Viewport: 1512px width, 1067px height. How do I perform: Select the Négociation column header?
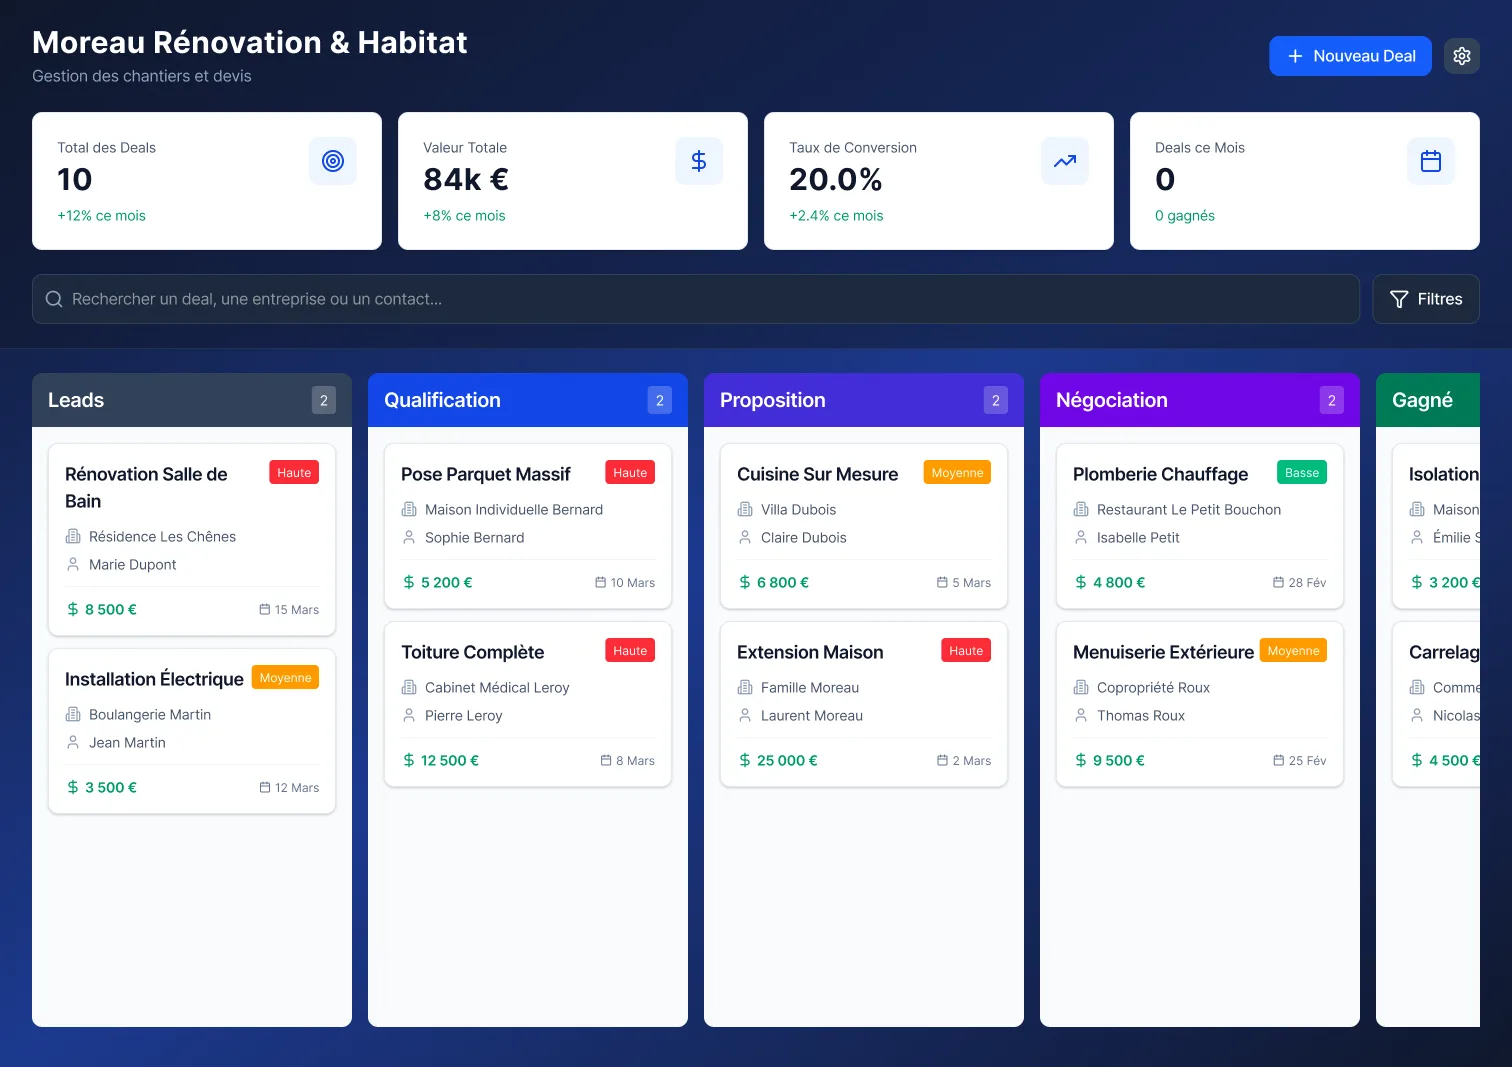(1111, 400)
